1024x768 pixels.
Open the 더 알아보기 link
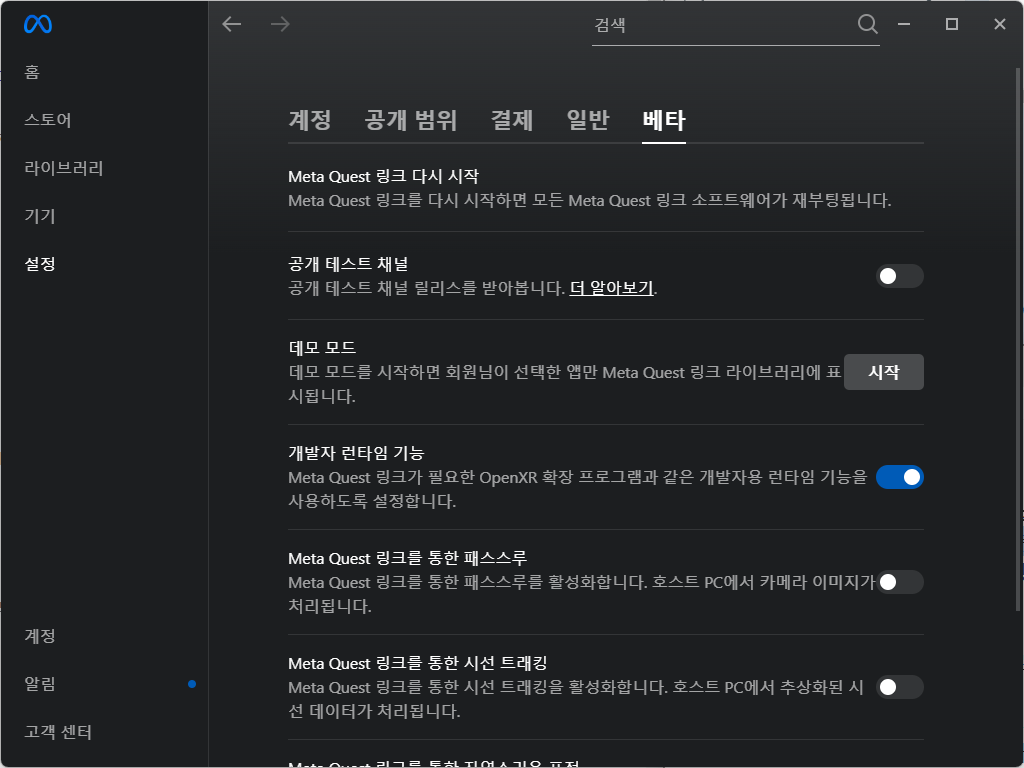tap(611, 288)
